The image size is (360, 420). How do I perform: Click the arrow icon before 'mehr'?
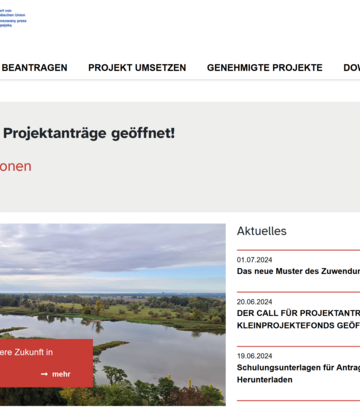pyautogui.click(x=44, y=374)
